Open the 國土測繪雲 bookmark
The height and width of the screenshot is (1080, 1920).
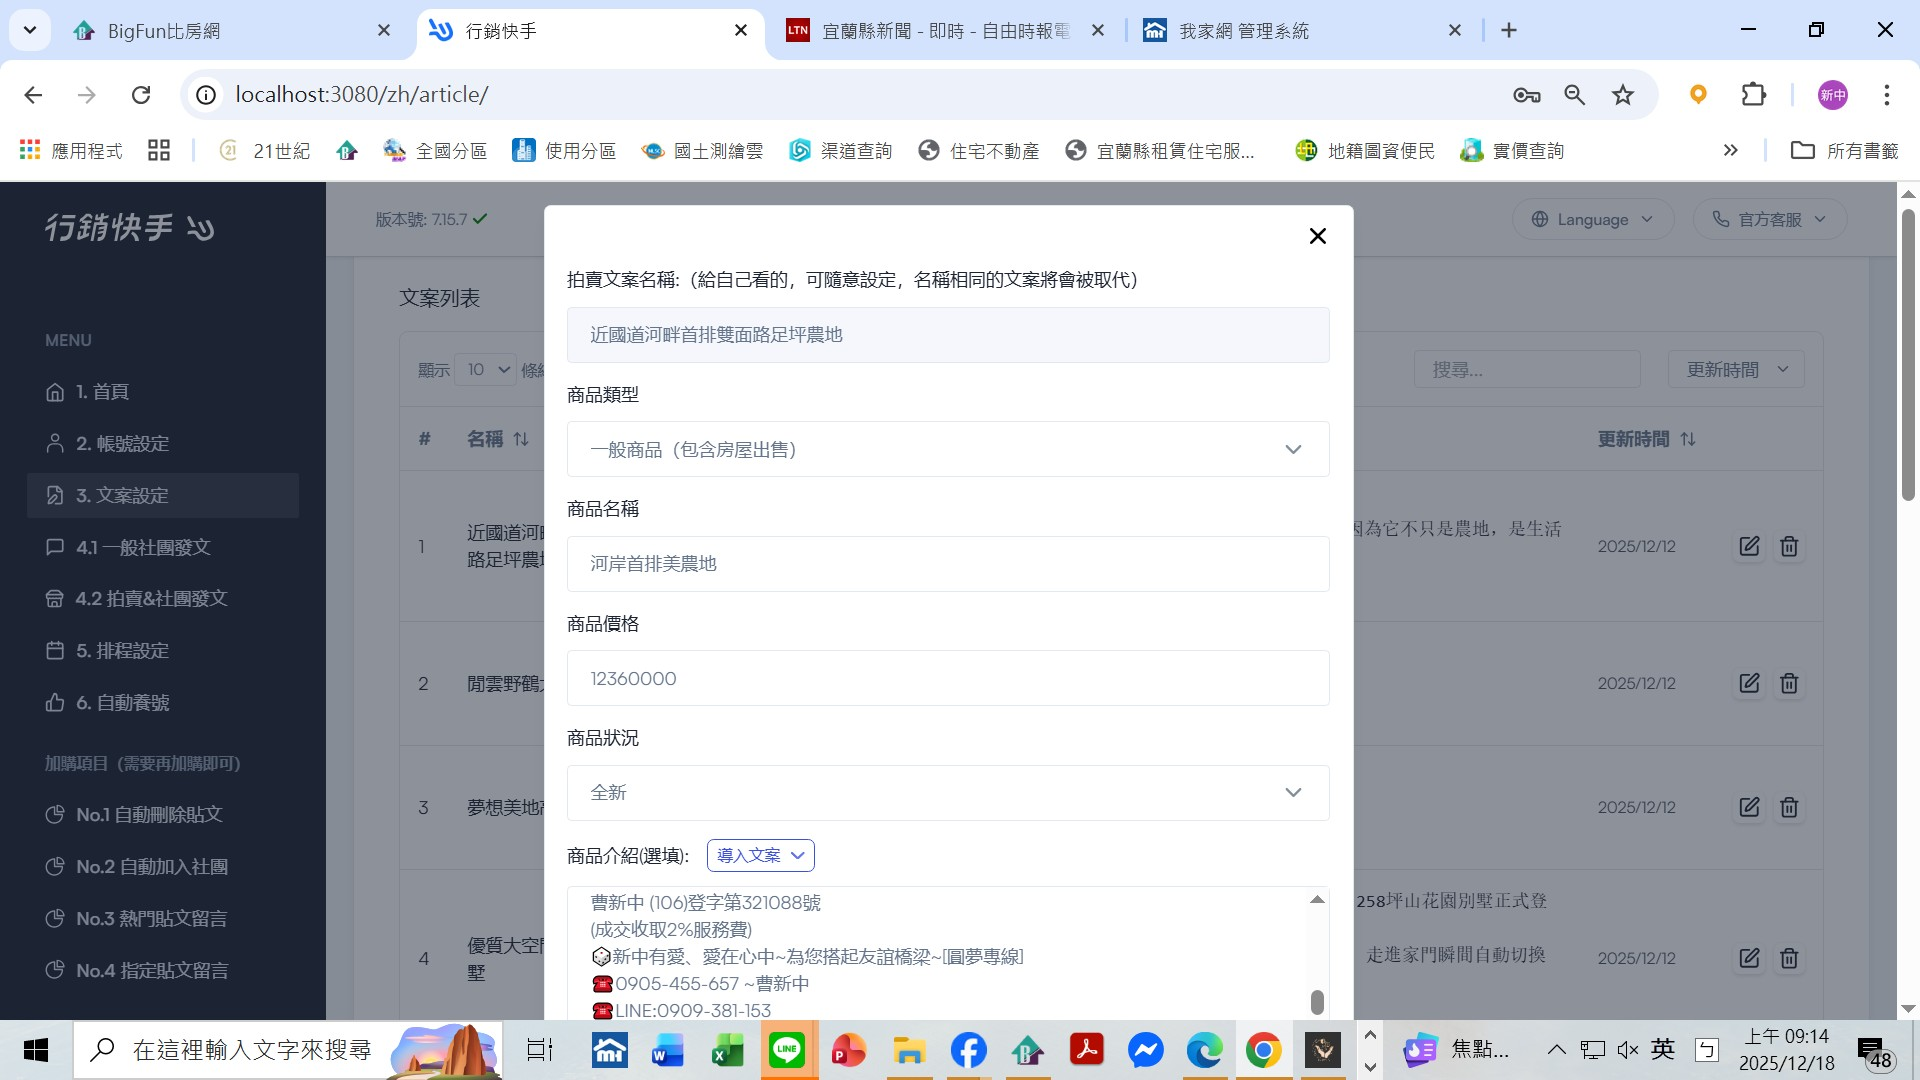(x=702, y=150)
